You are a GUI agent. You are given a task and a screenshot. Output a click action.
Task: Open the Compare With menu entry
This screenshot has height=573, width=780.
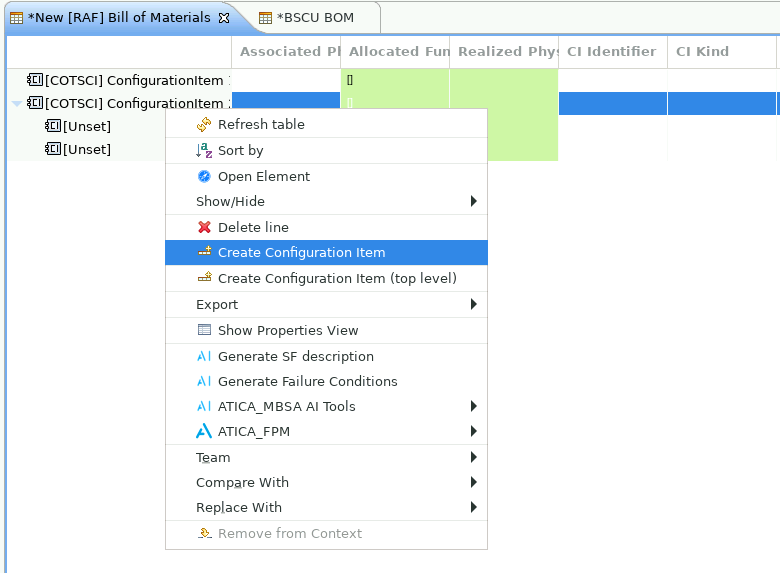click(x=326, y=482)
